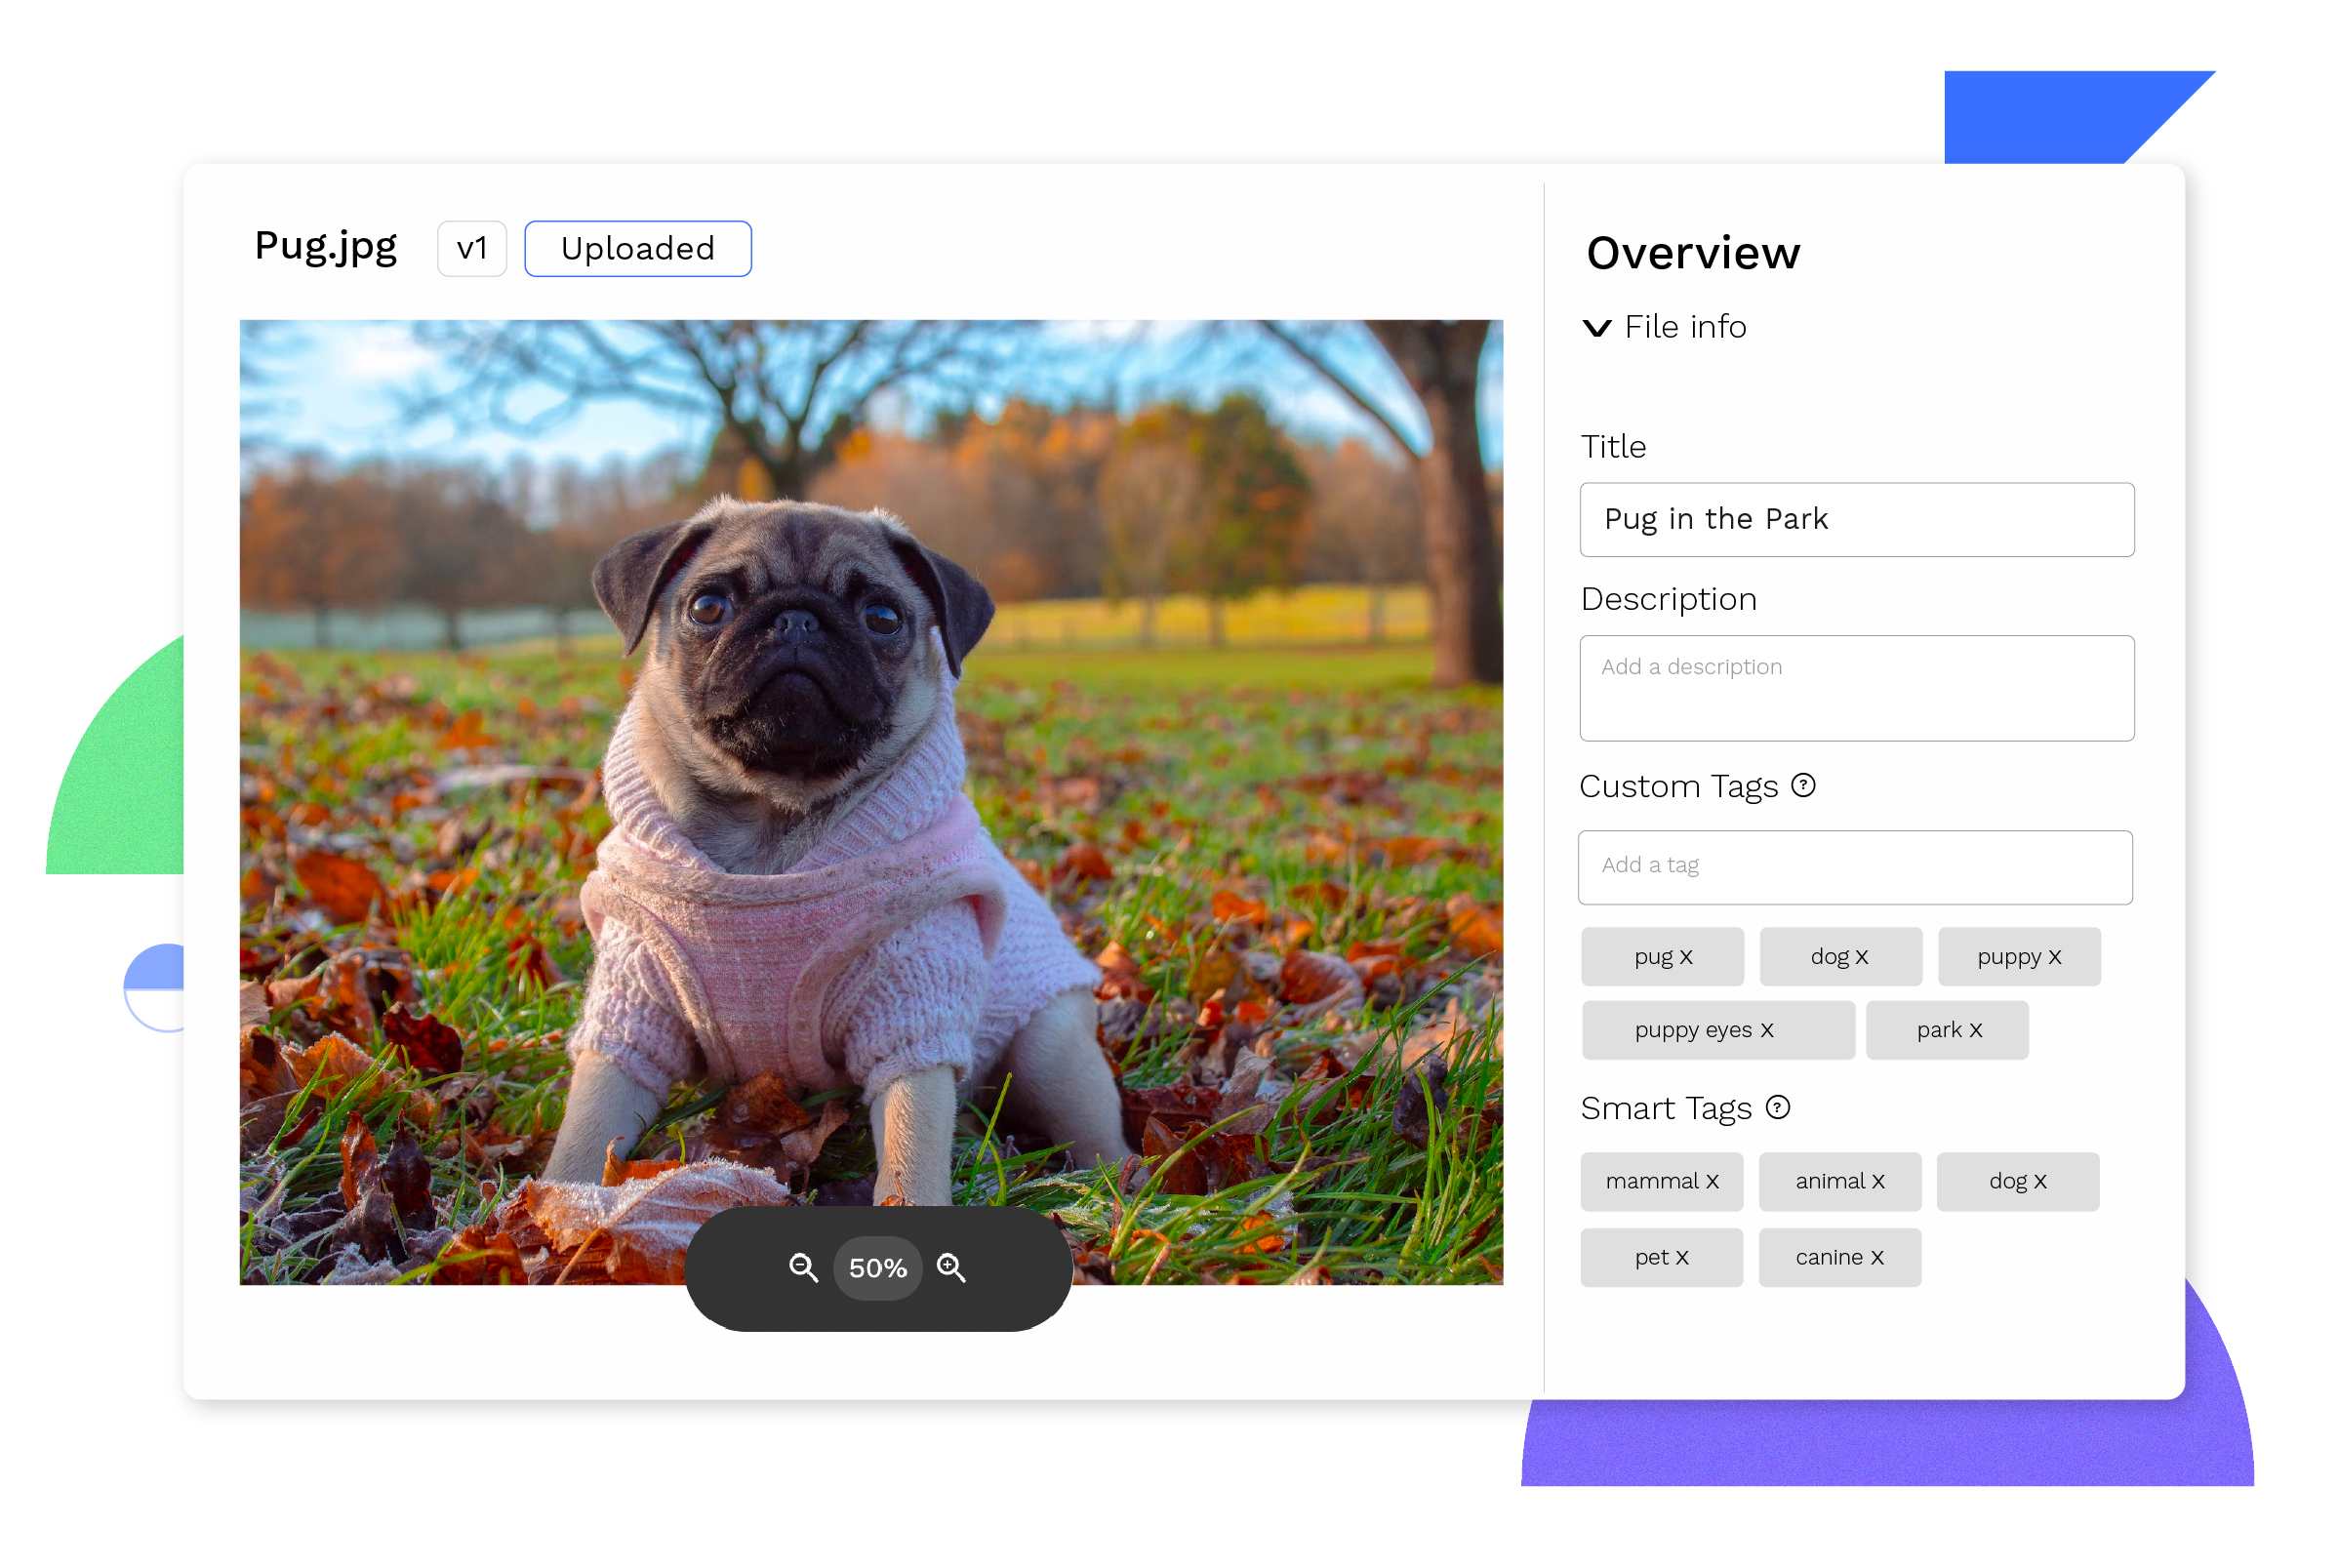Delete the pet smart tag

tap(1682, 1258)
